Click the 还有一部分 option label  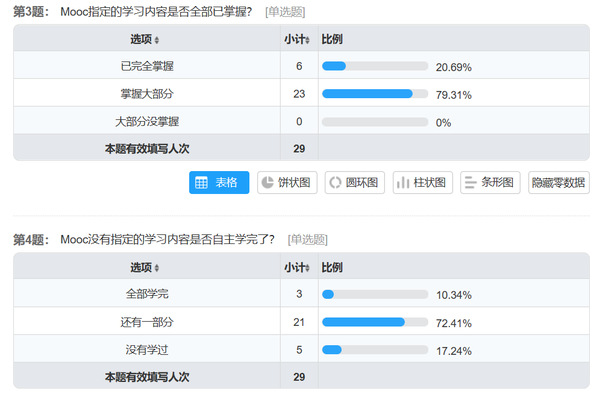[147, 322]
